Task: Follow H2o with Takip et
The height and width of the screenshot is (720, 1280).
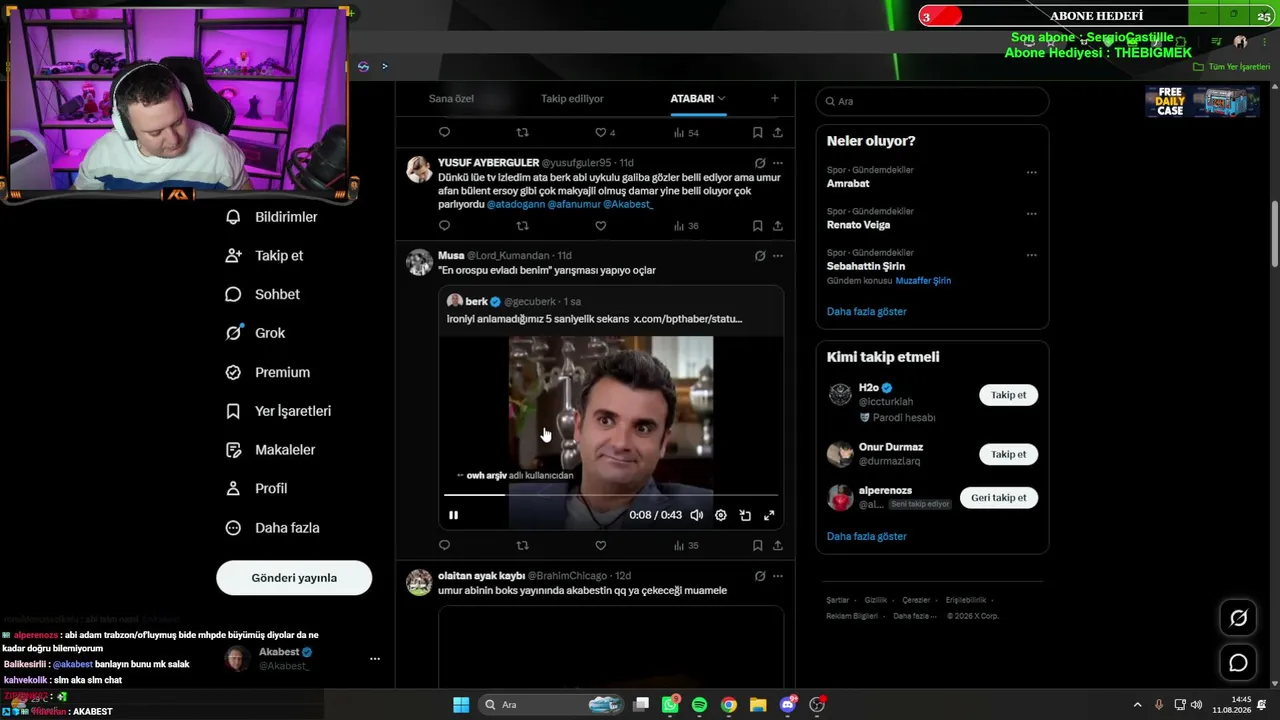Action: [1008, 395]
